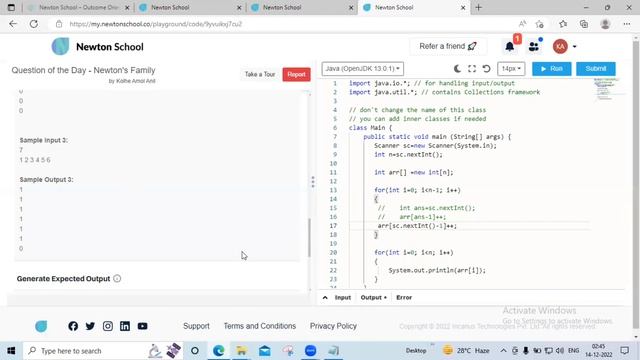The height and width of the screenshot is (360, 640).
Task: Click the code minimap preview
Action: coord(608,90)
